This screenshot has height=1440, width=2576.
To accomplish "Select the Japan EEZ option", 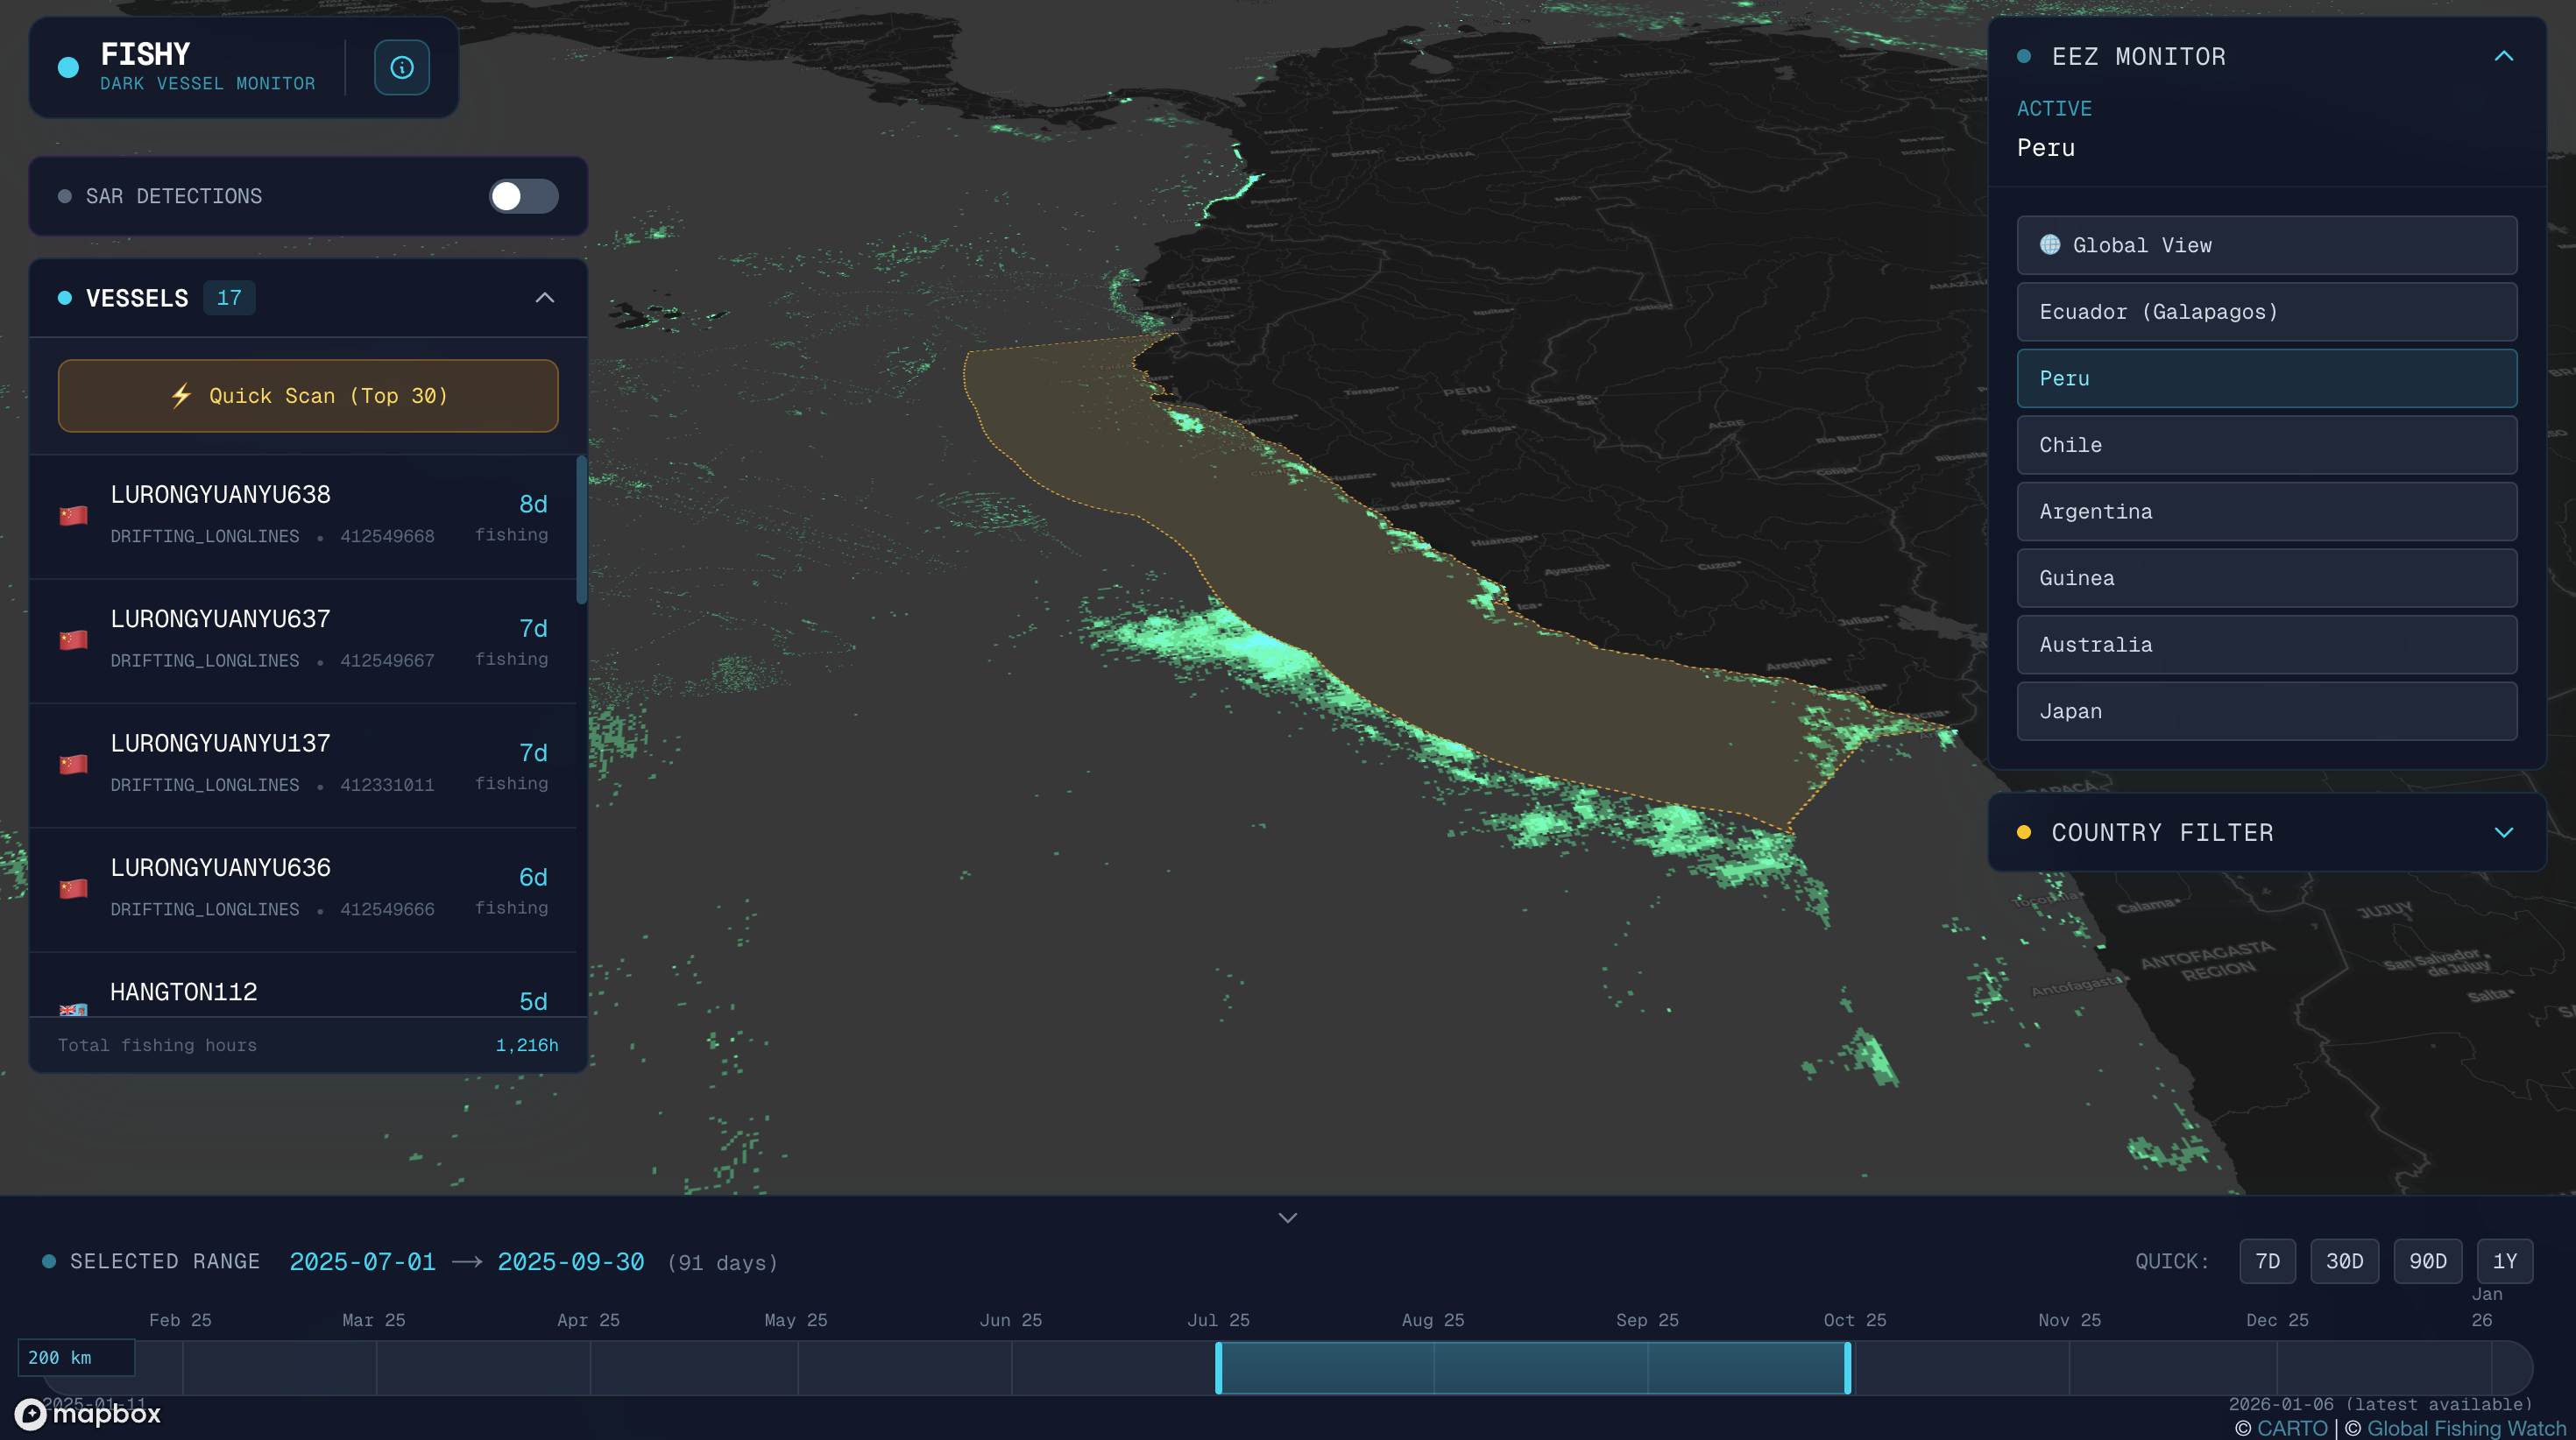I will tap(2266, 711).
